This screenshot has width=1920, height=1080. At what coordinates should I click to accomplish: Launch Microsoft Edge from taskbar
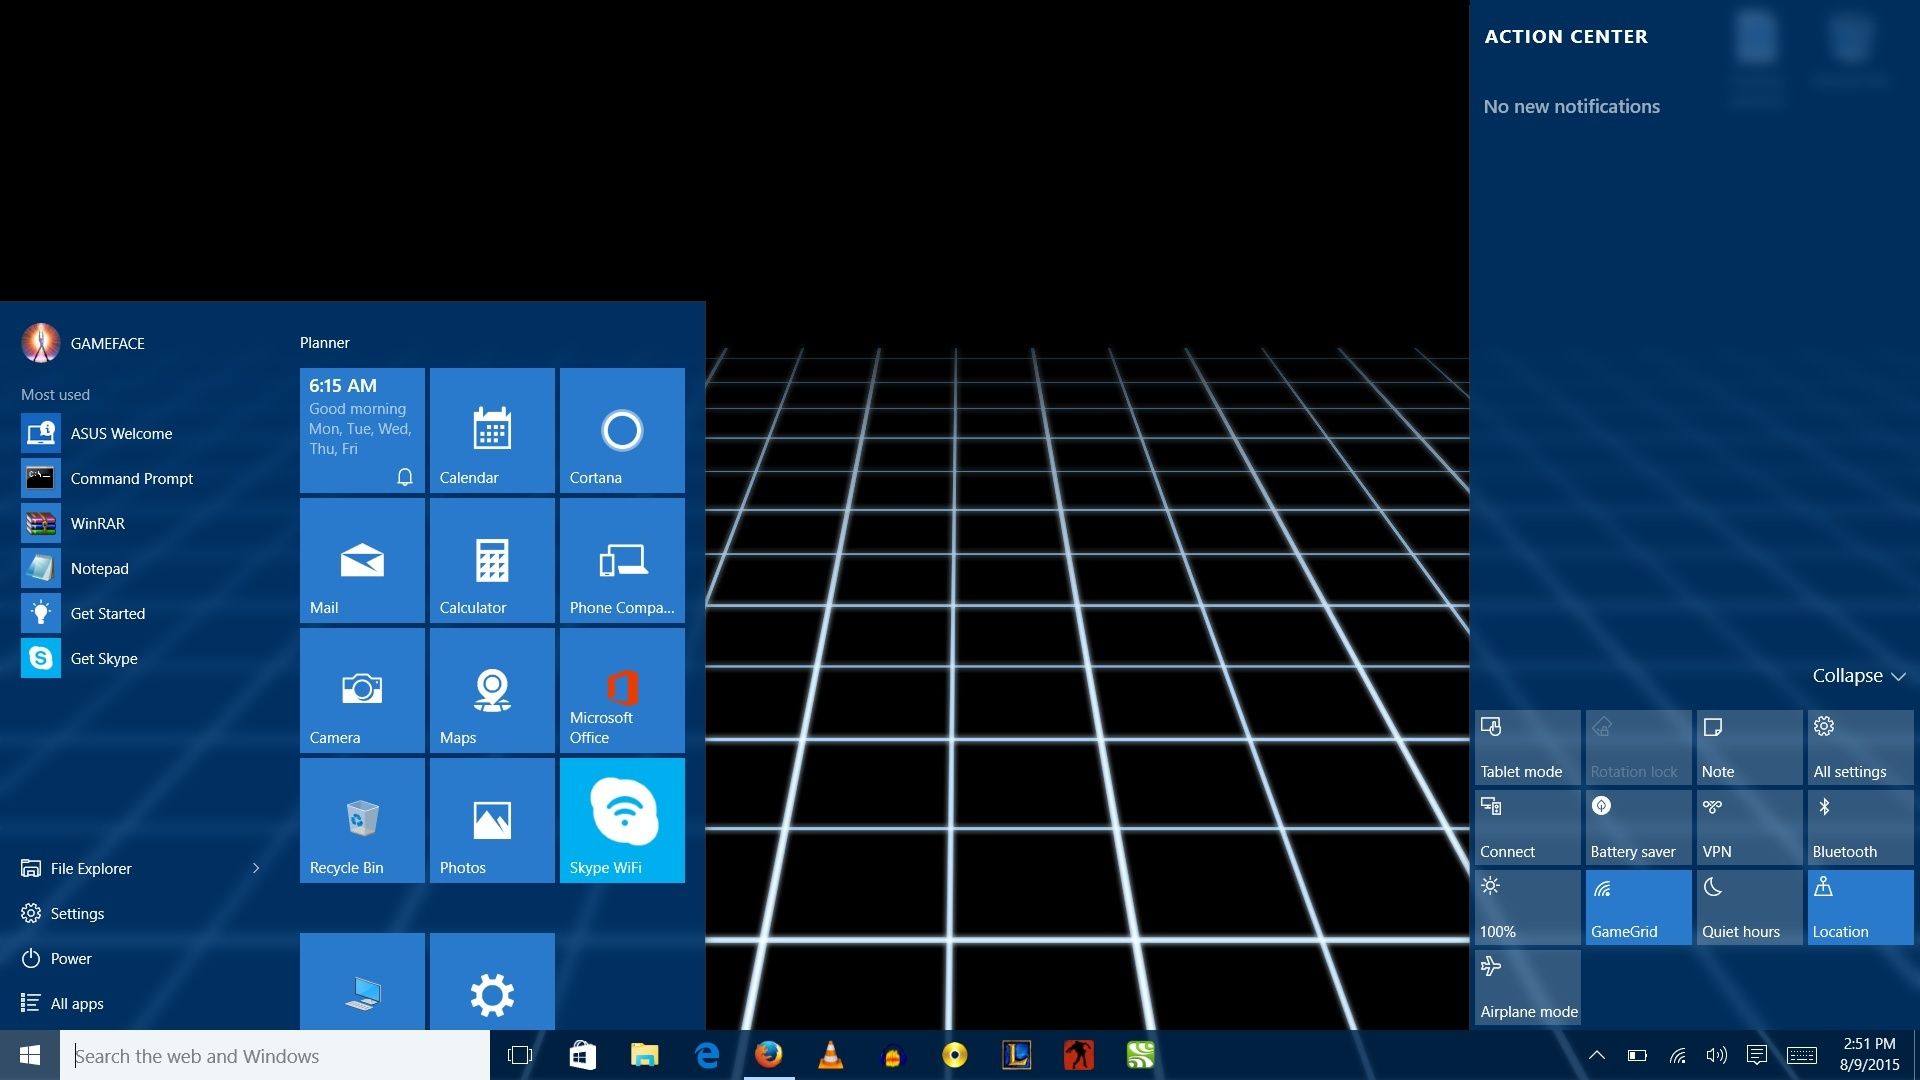coord(707,1055)
